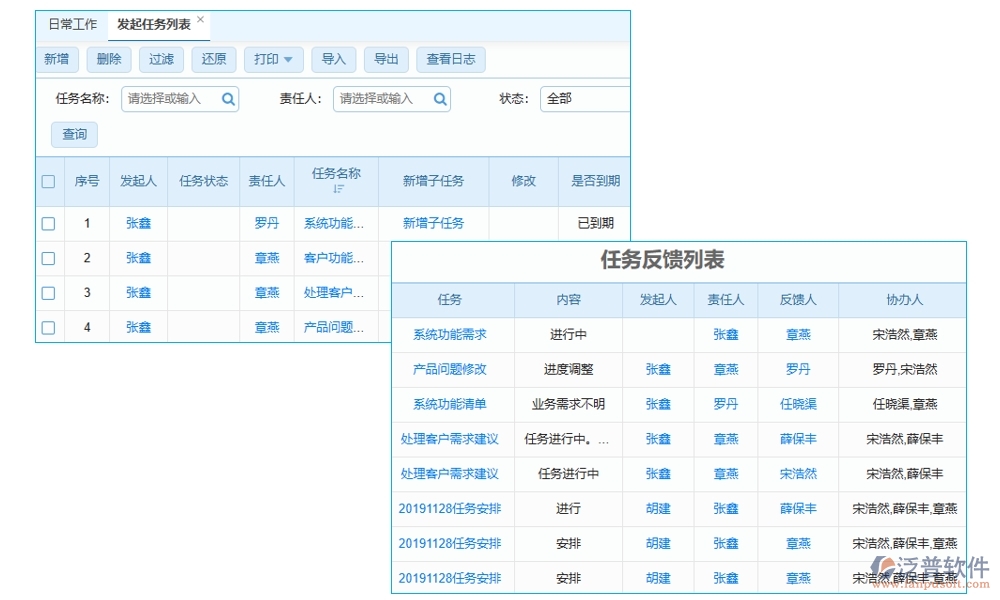Open the 过滤 filter tool

pos(161,59)
